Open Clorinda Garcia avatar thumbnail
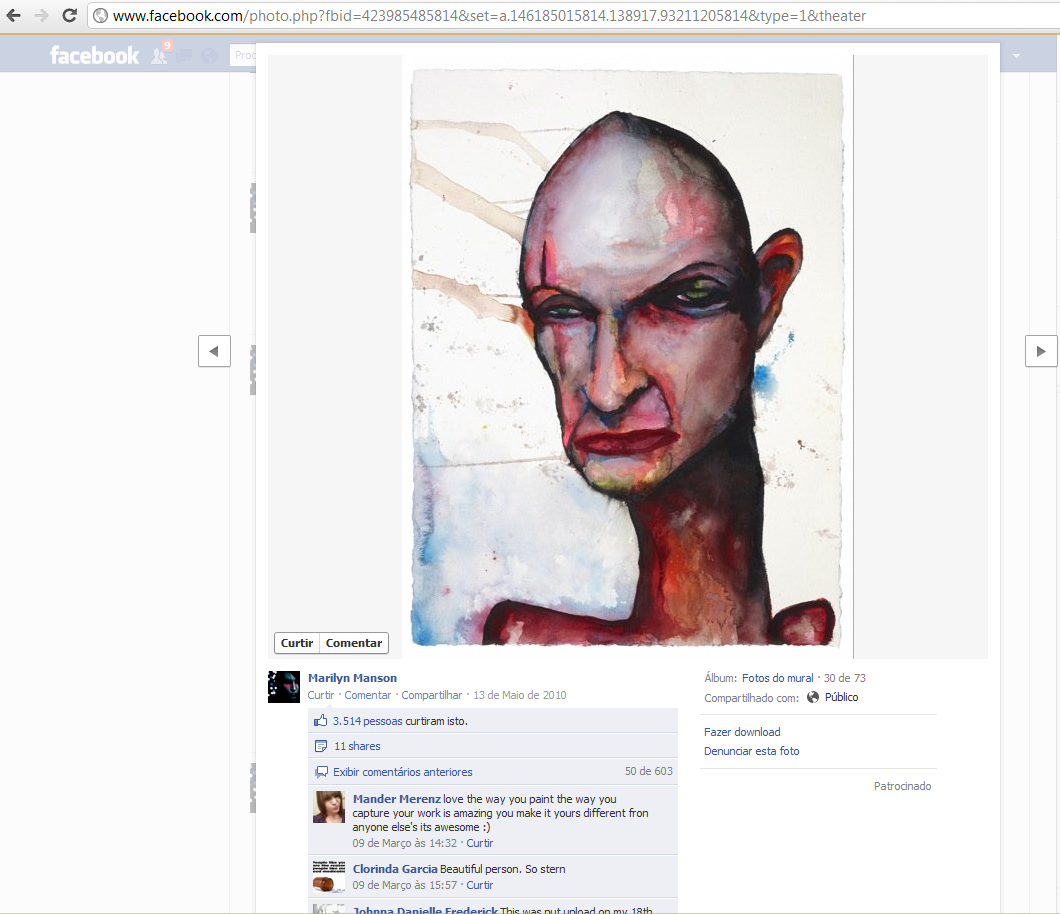 click(x=329, y=877)
